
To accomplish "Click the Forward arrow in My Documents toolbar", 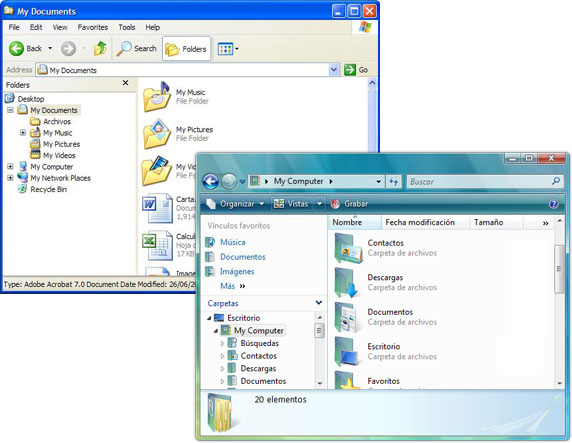I will pos(68,49).
